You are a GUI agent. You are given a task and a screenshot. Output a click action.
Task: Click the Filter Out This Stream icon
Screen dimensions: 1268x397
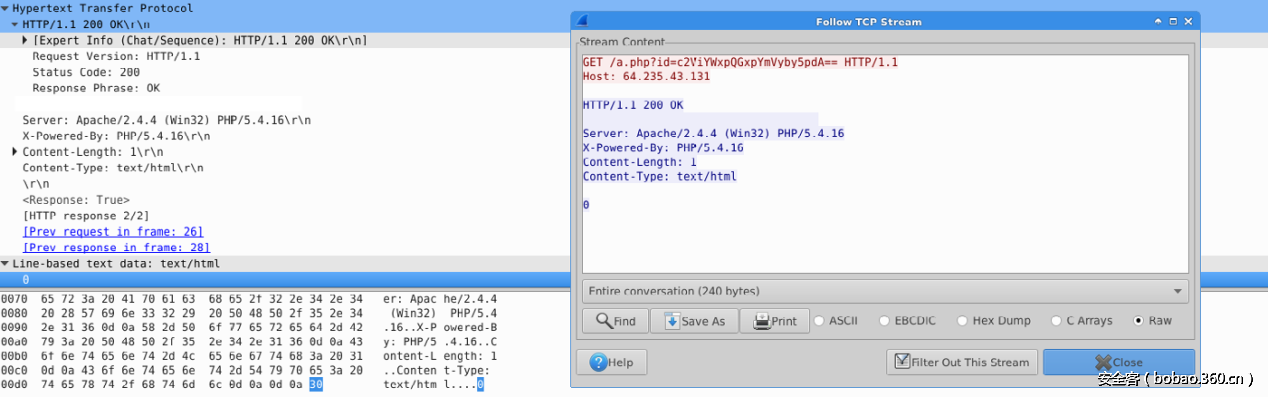coord(903,362)
